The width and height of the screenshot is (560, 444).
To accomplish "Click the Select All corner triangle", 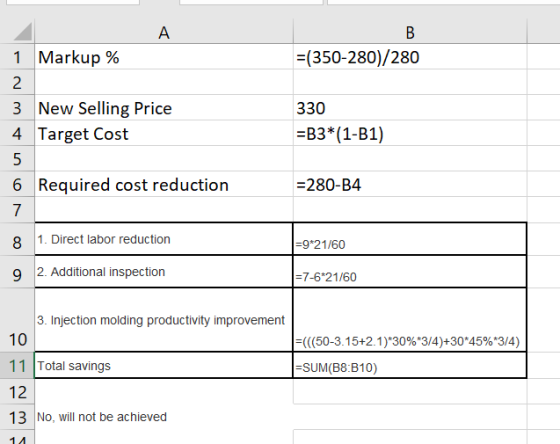I will [x=23, y=32].
